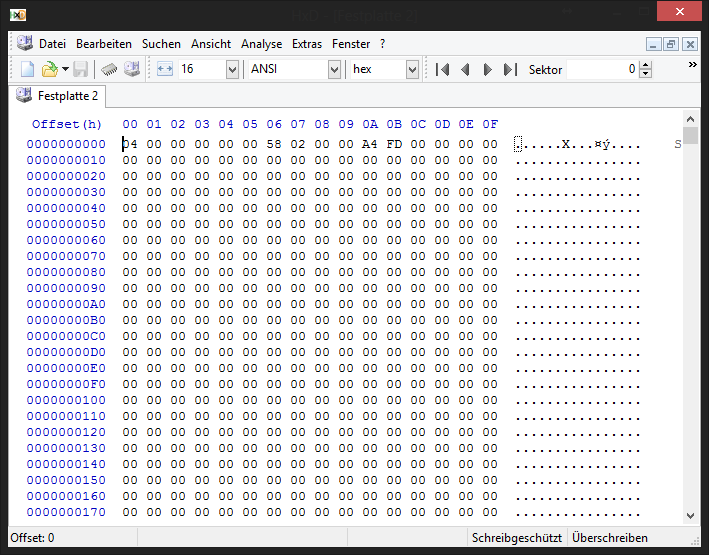Click the Sektor label in the toolbar
The image size is (709, 555).
pos(545,70)
